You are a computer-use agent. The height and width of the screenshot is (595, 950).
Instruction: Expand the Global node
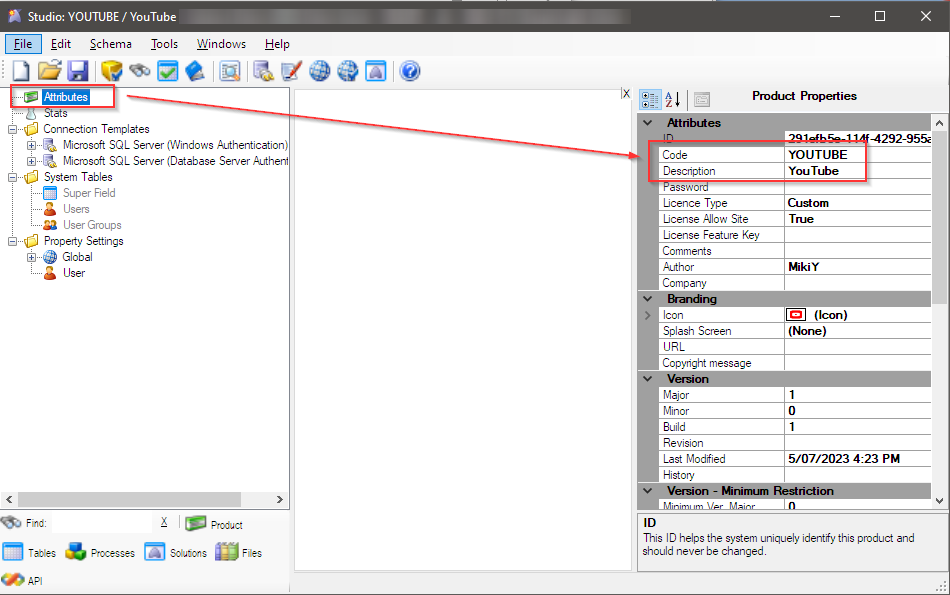click(x=32, y=257)
